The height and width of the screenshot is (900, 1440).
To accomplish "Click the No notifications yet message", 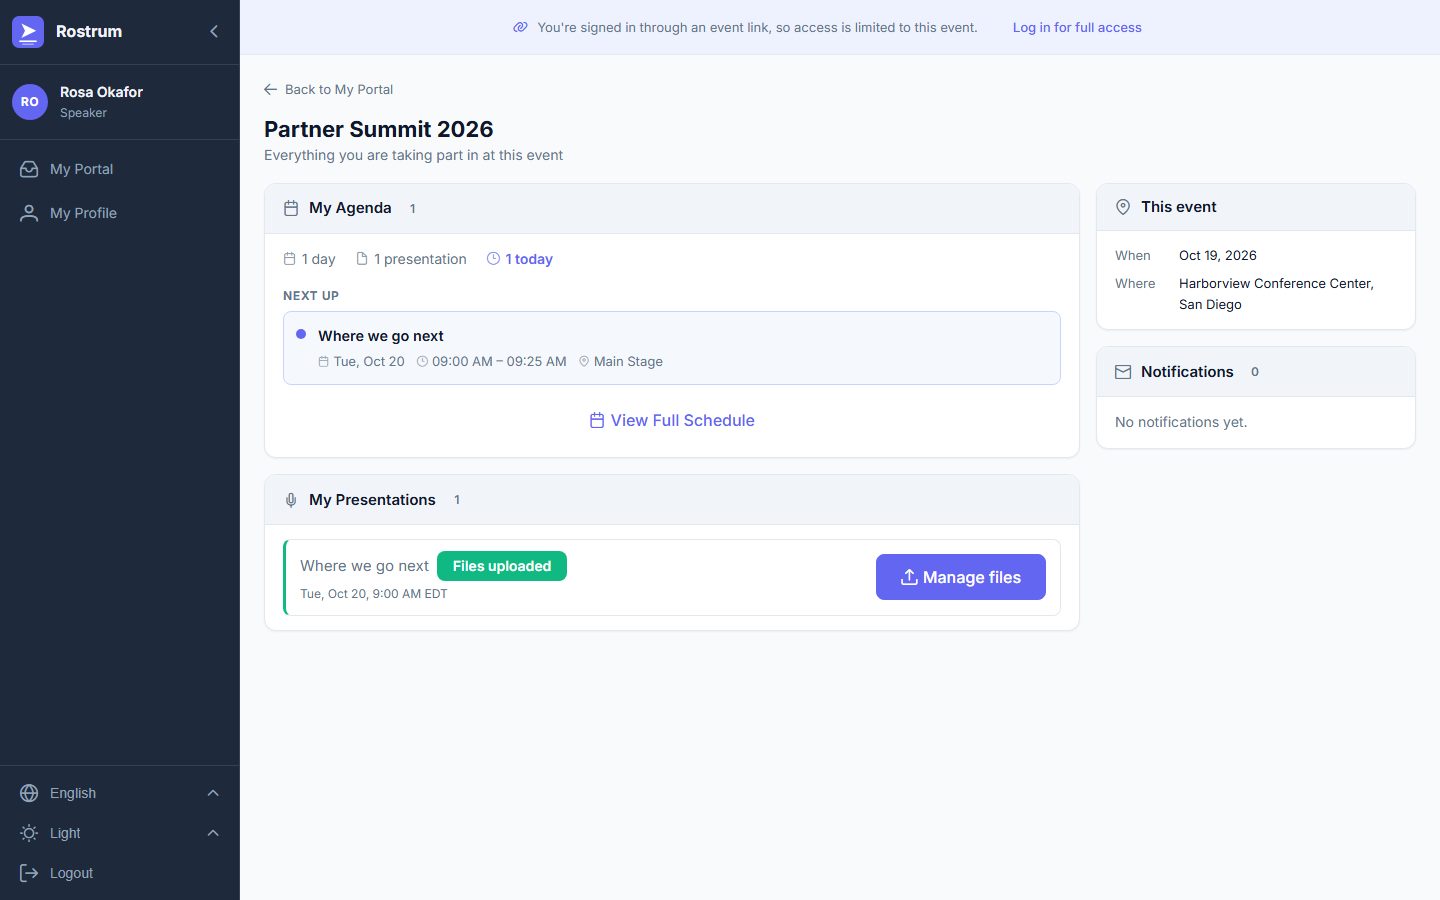I will 1181,422.
